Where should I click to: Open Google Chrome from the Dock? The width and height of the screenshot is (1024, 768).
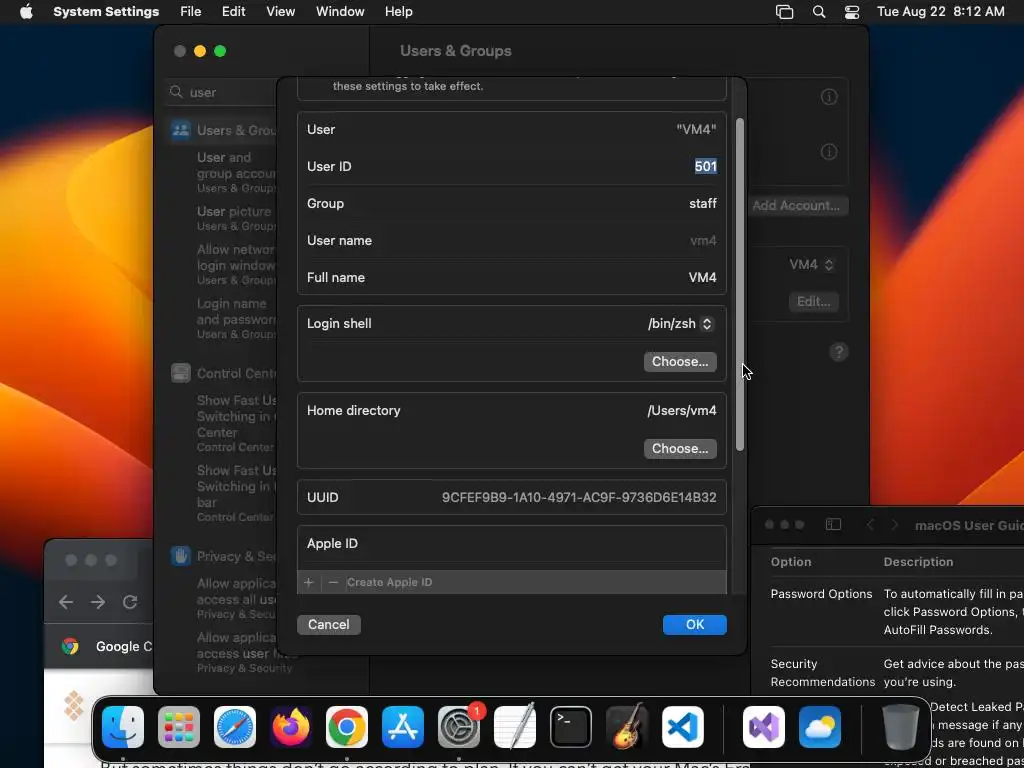pos(347,727)
